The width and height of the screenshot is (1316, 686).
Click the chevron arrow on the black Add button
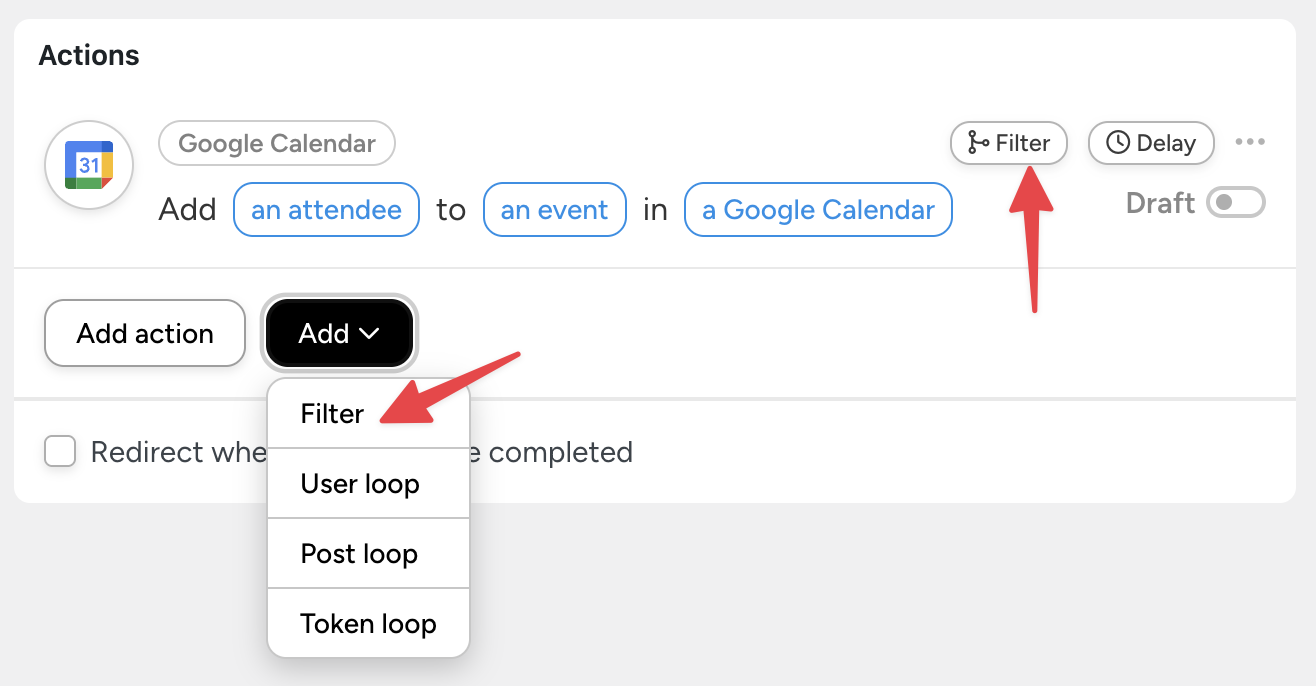click(x=369, y=334)
